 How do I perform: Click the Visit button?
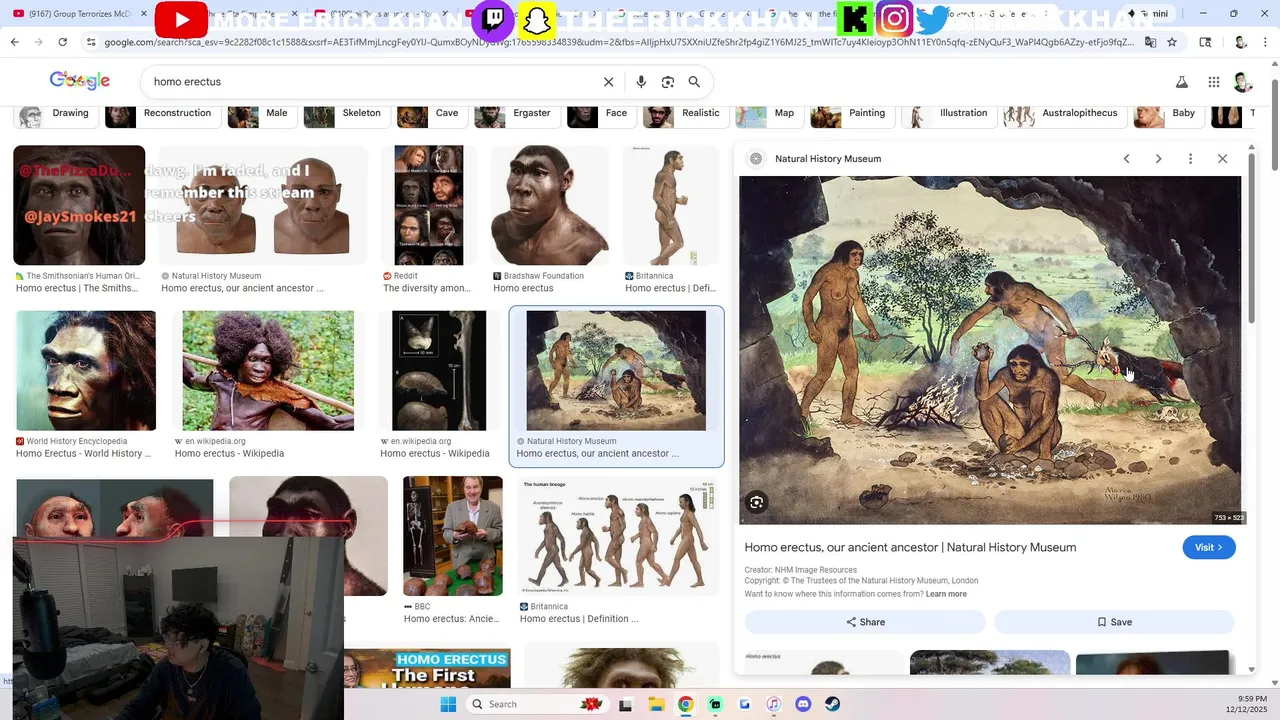[1209, 548]
